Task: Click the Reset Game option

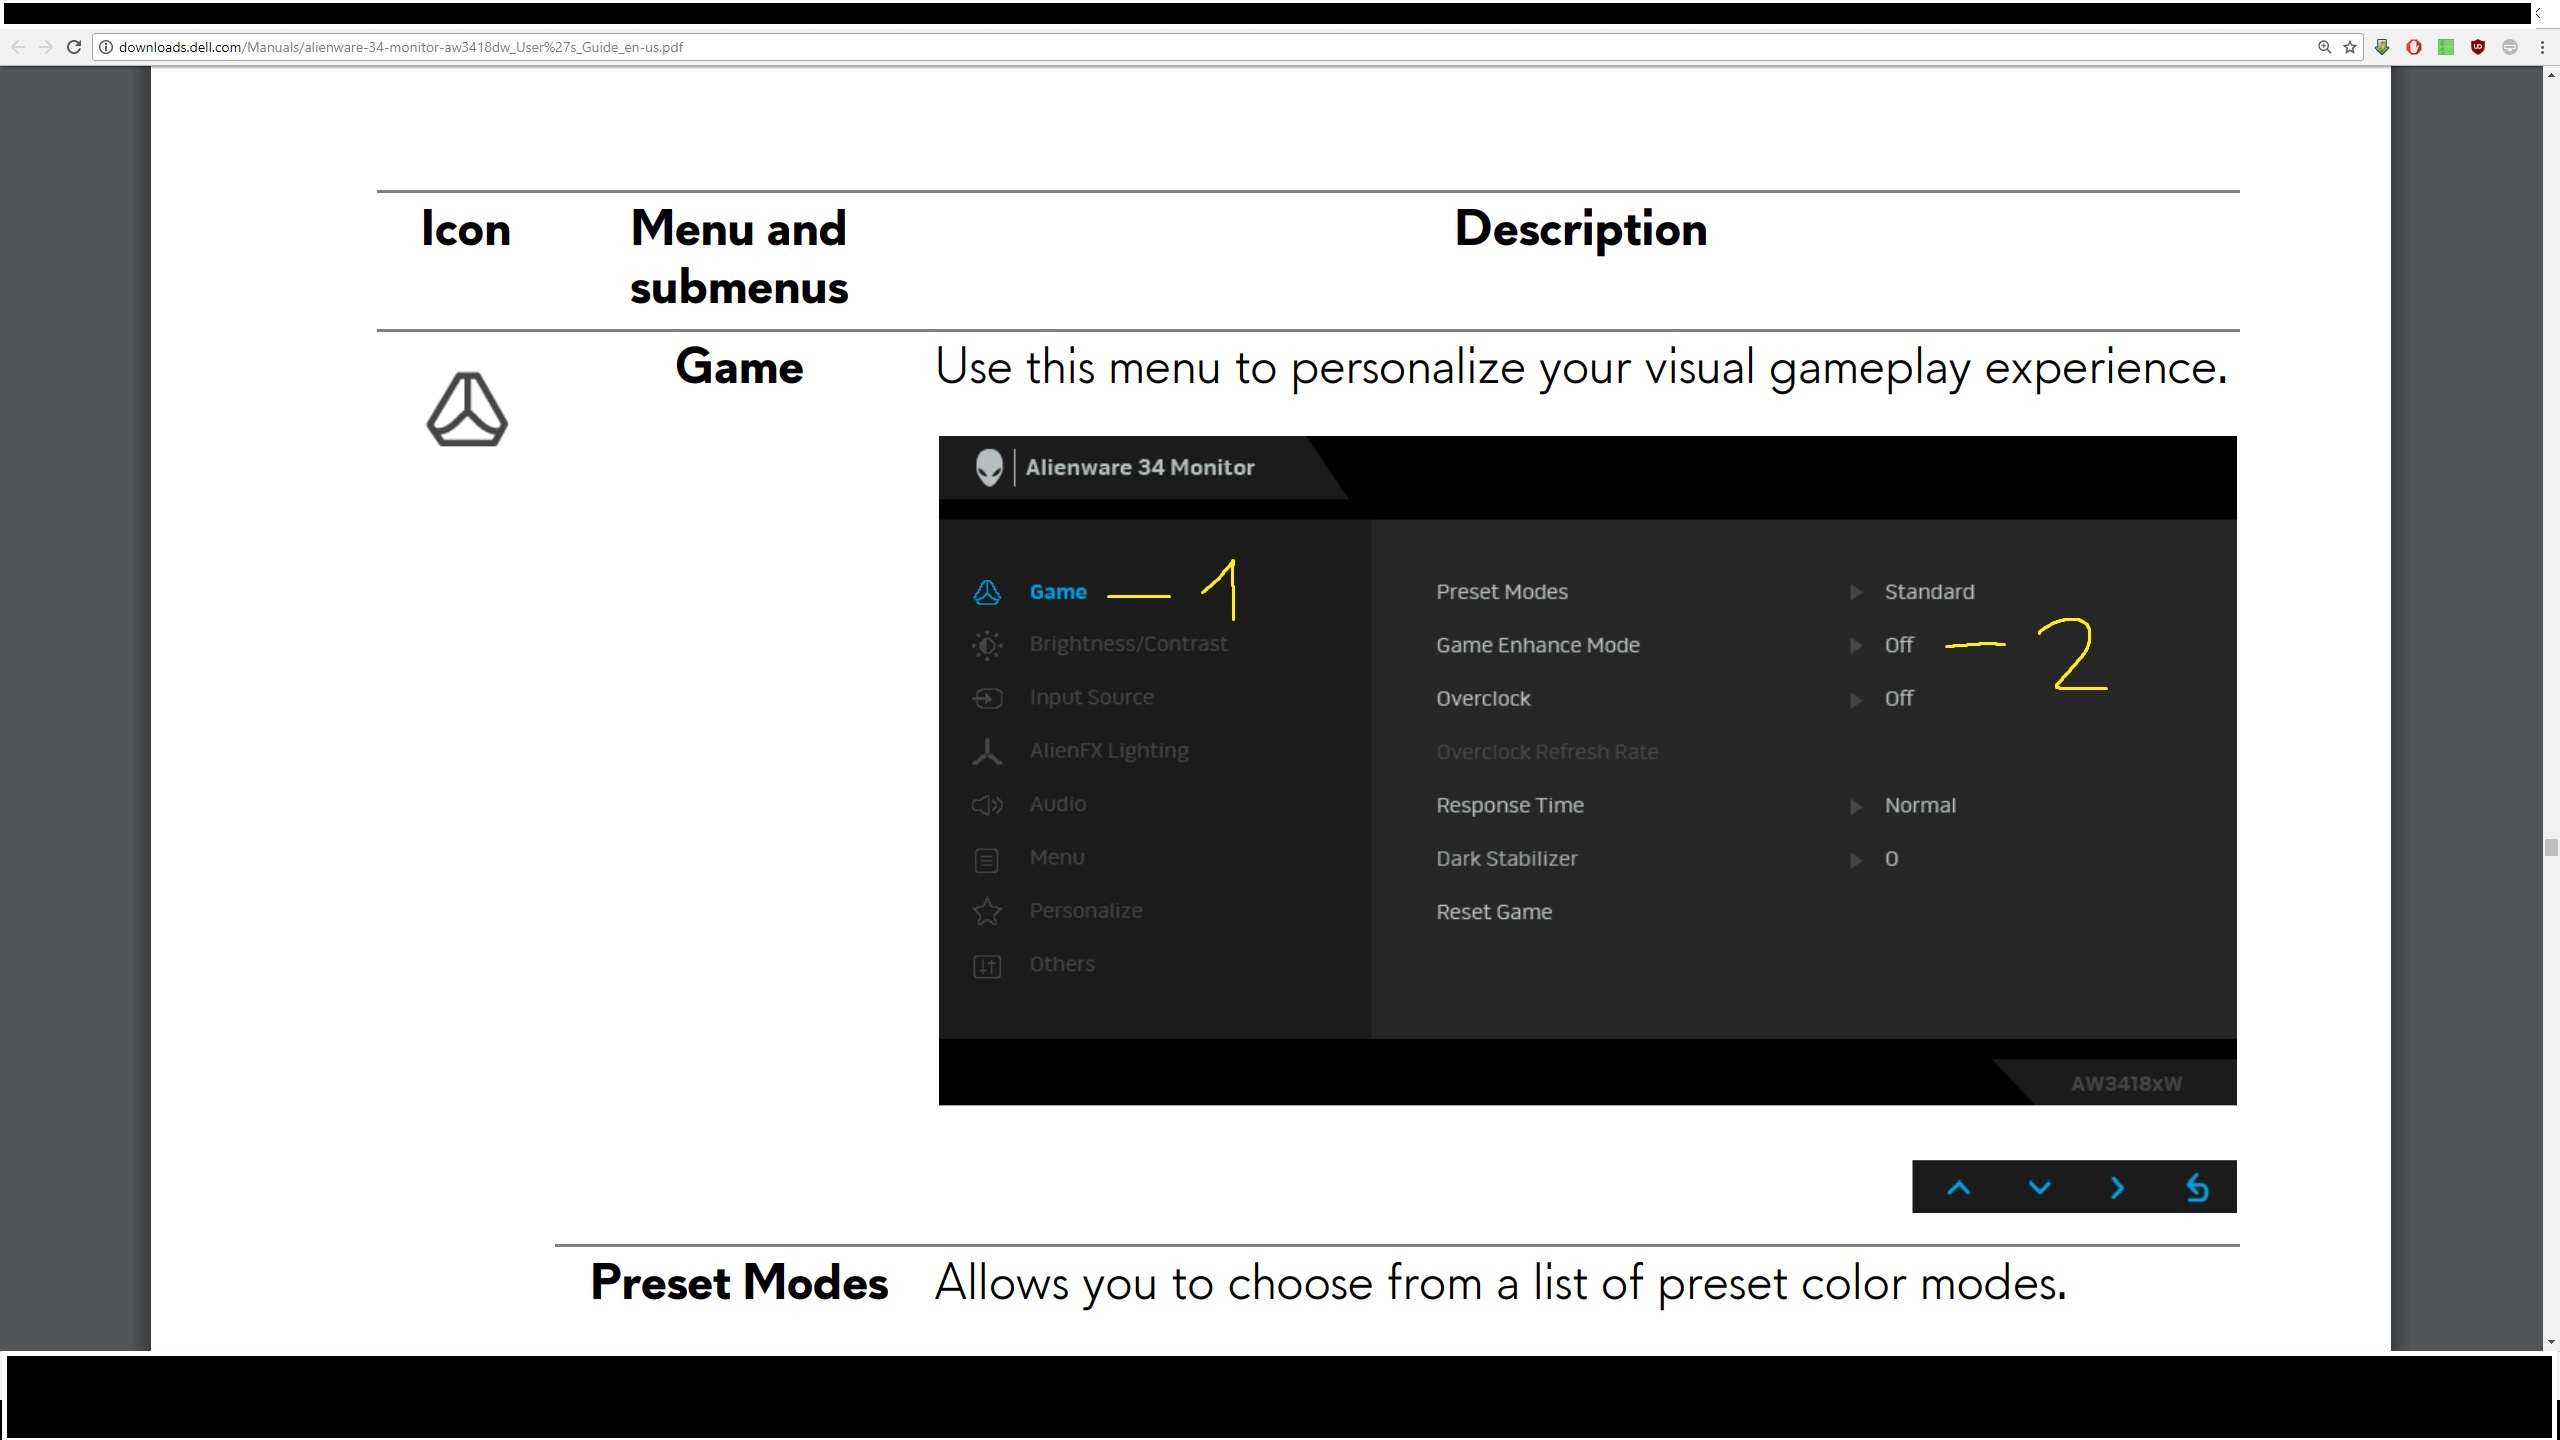Action: pos(1494,912)
